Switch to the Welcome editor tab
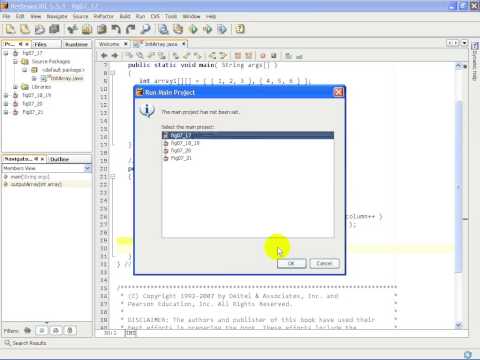 tap(109, 44)
